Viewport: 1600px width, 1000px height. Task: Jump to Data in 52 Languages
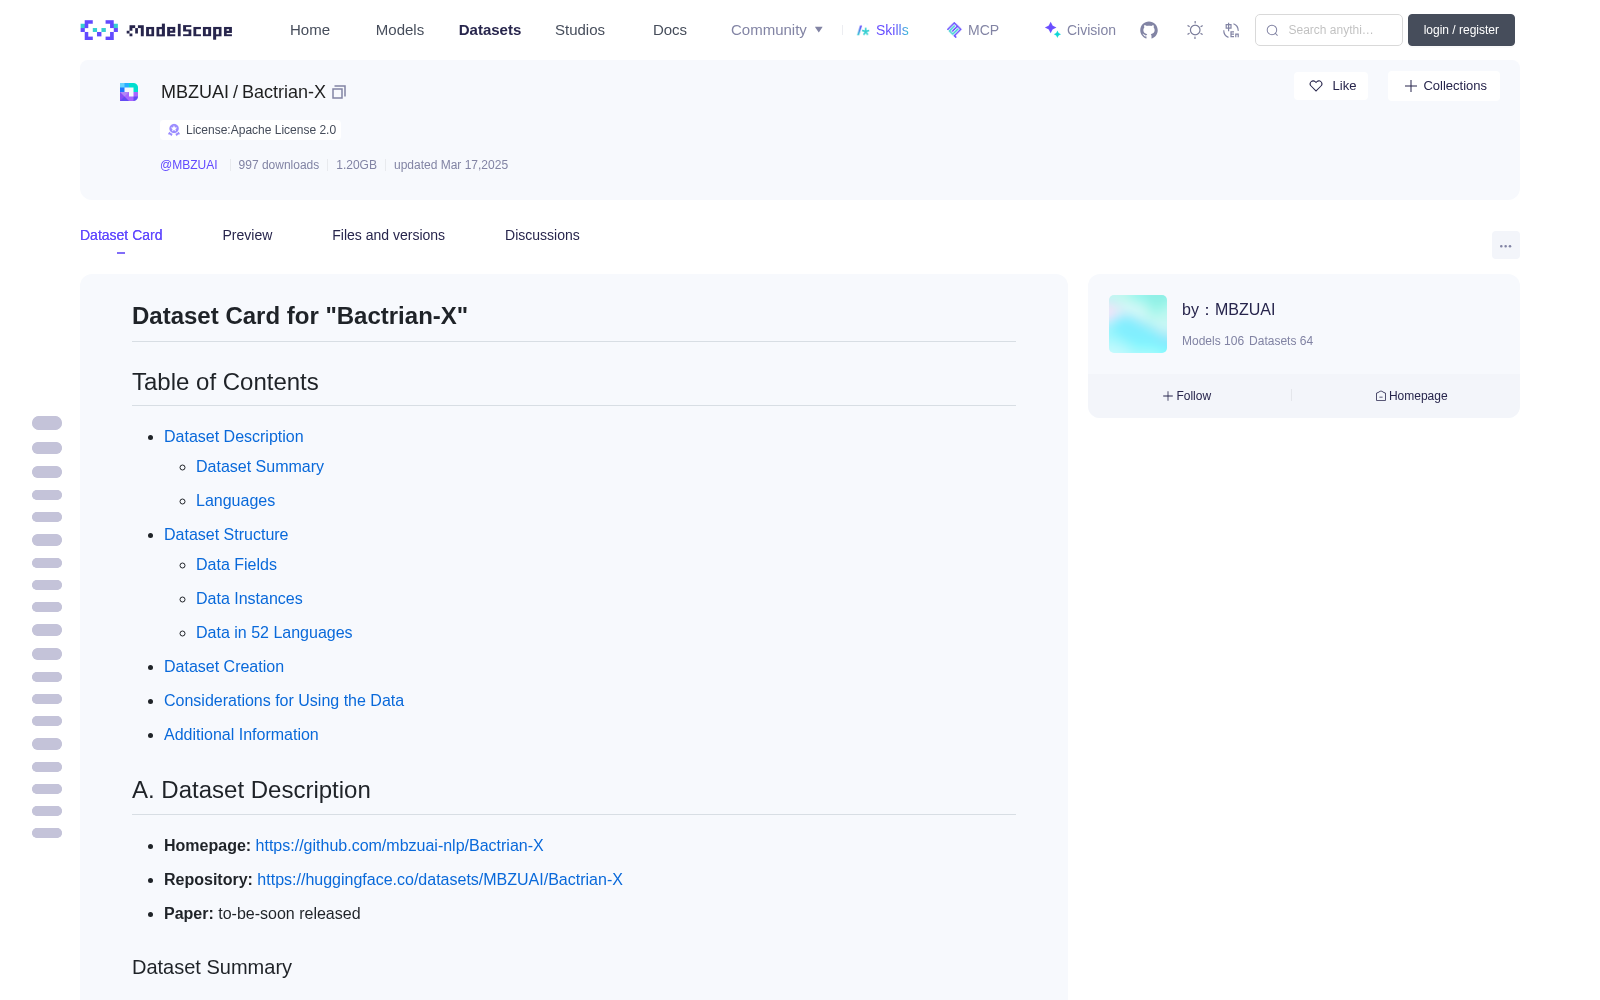click(x=274, y=632)
